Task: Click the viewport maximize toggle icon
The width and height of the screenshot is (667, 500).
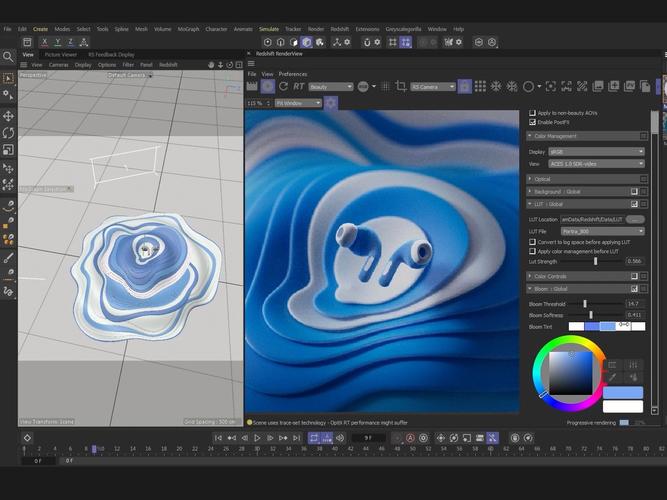Action: coord(239,65)
